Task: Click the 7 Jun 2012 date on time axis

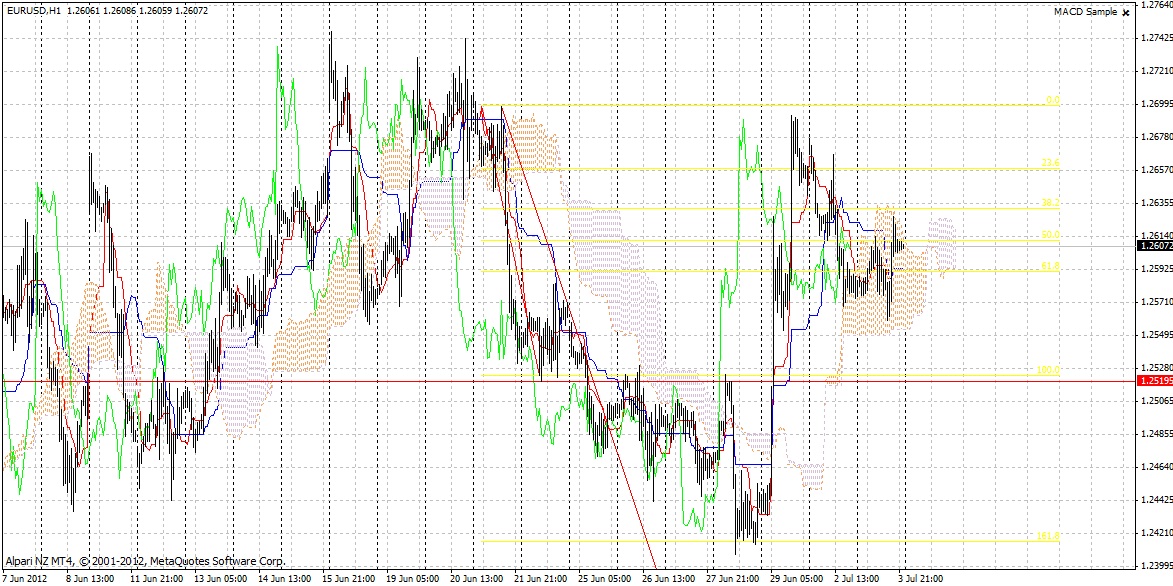Action: [x=24, y=579]
